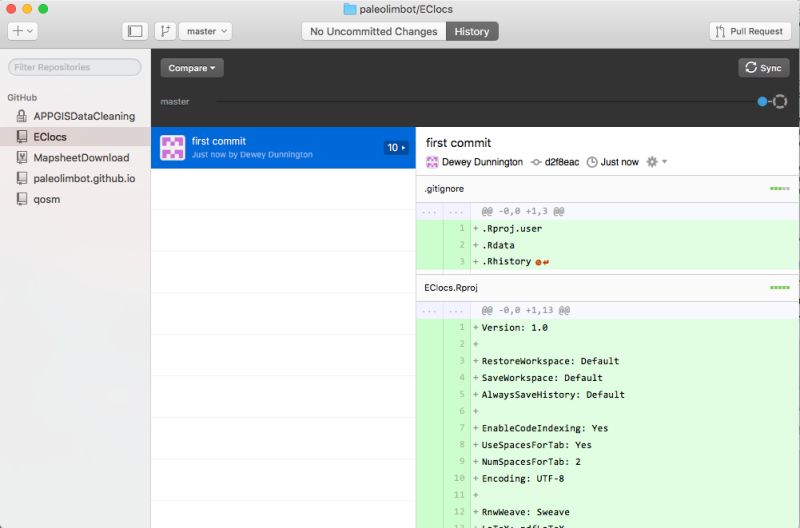Click the 'RnwWeave: Sweave' line

coord(608,512)
